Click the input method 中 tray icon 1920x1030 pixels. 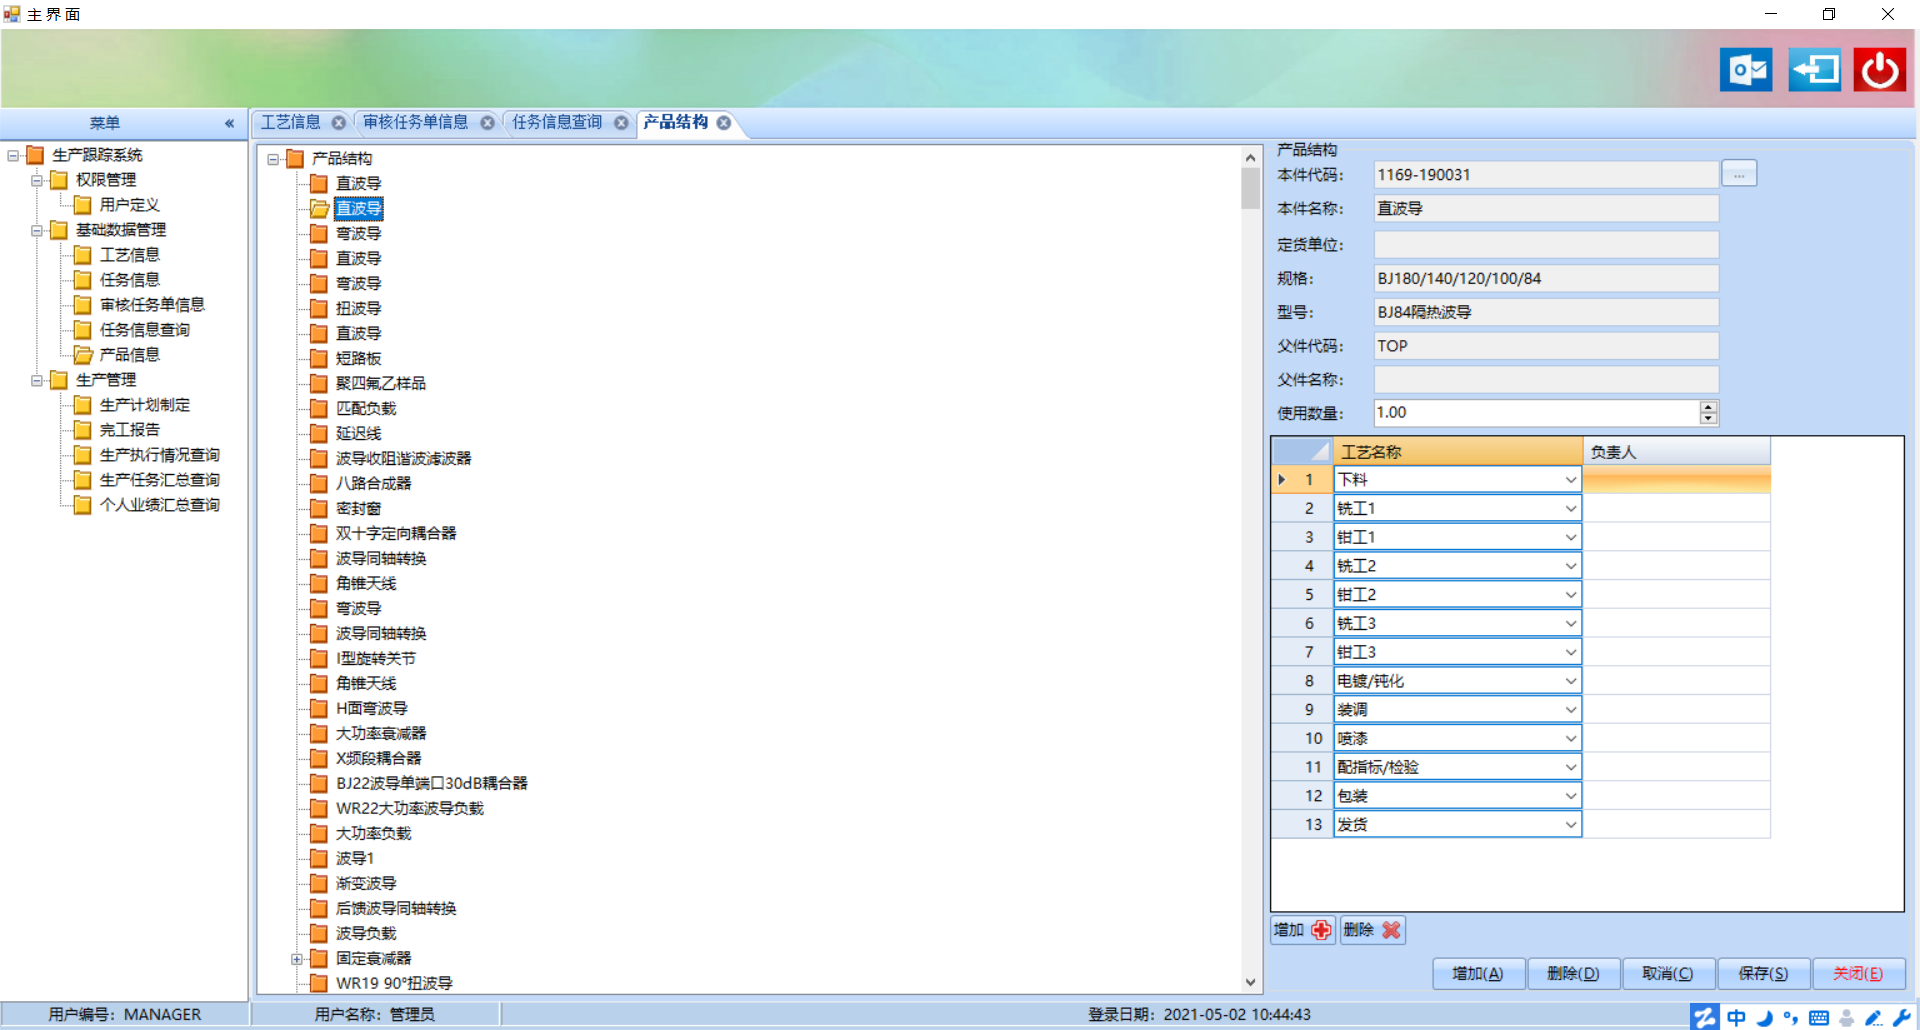(1736, 1017)
